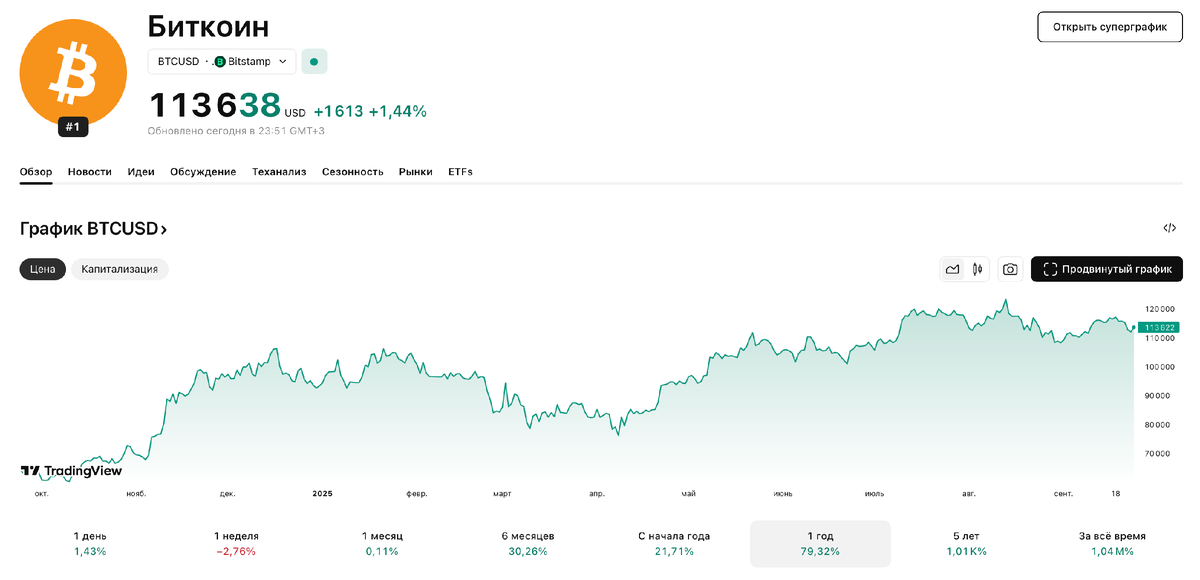
Task: Switch to the Новости tab
Action: [89, 171]
